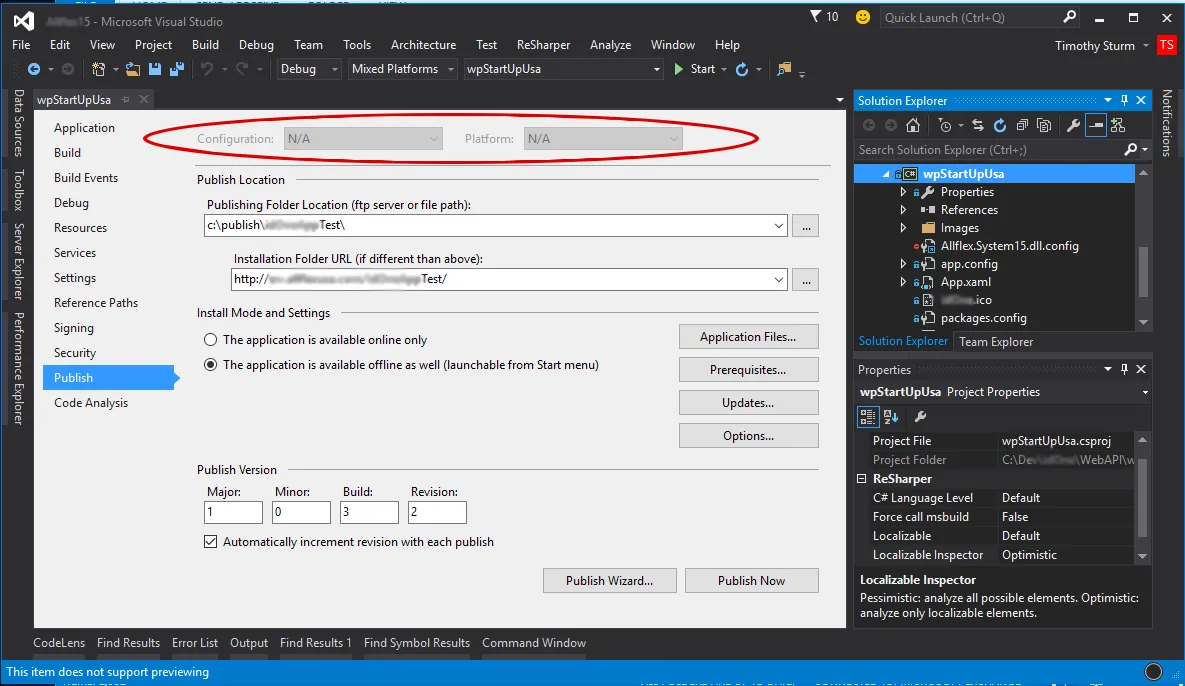Click the Open File folder icon

(x=132, y=69)
